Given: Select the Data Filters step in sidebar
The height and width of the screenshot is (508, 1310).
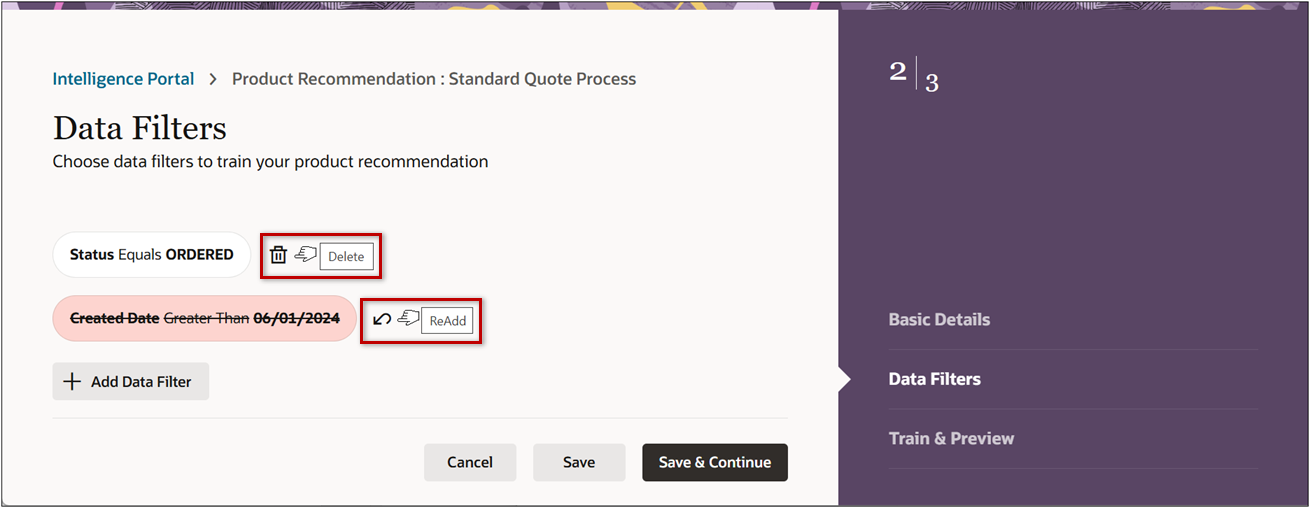Looking at the screenshot, I should point(934,379).
